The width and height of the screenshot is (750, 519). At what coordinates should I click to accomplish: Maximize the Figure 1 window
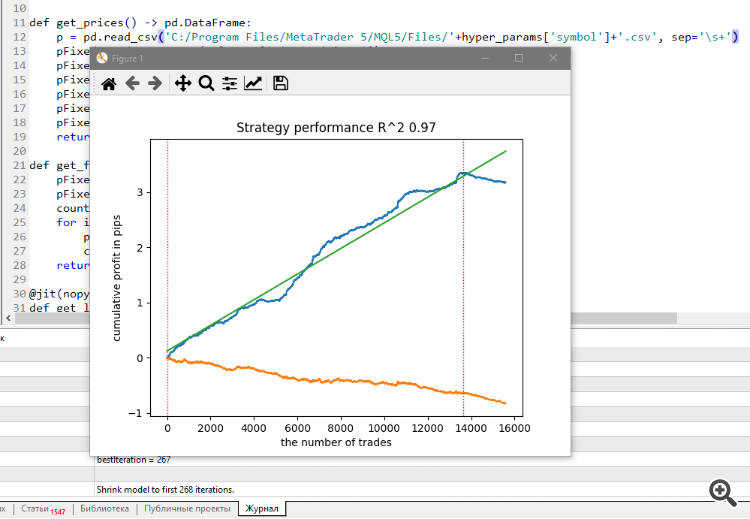519,58
